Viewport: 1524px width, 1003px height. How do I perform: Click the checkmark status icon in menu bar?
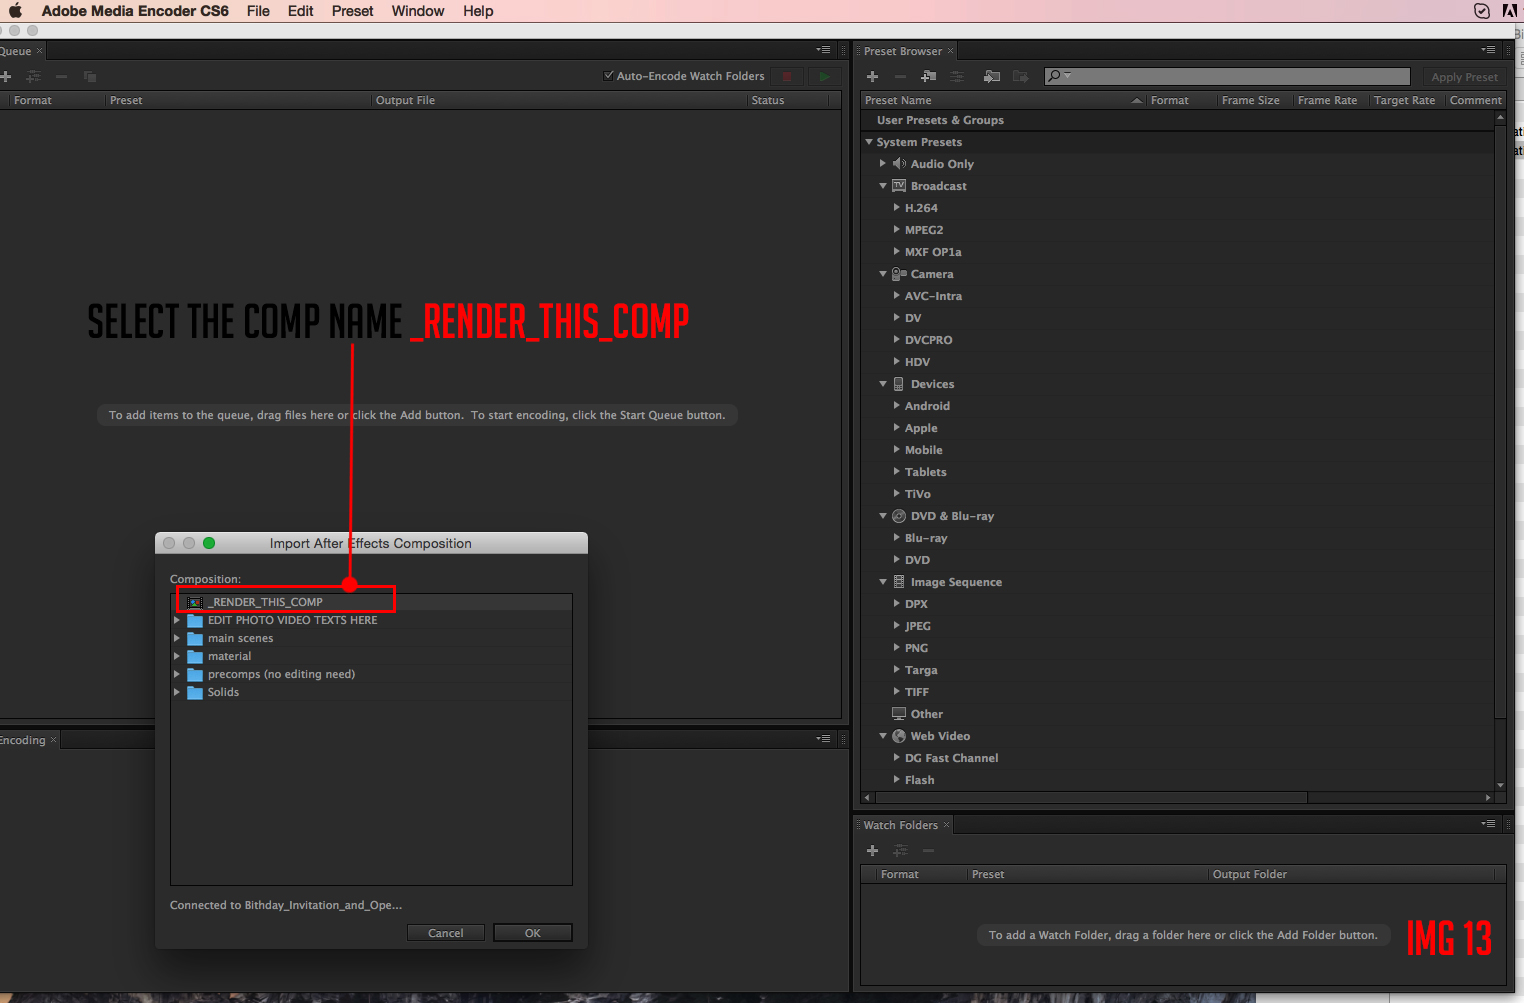pyautogui.click(x=1482, y=11)
